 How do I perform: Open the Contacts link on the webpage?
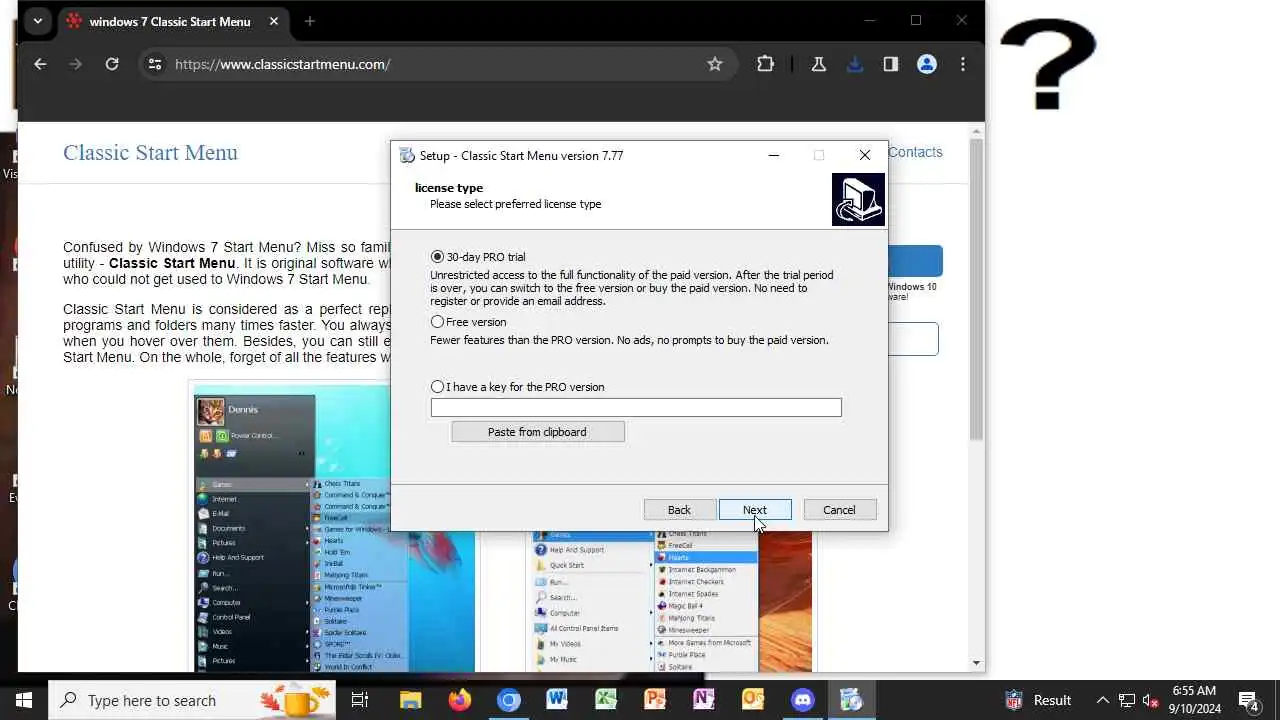915,152
